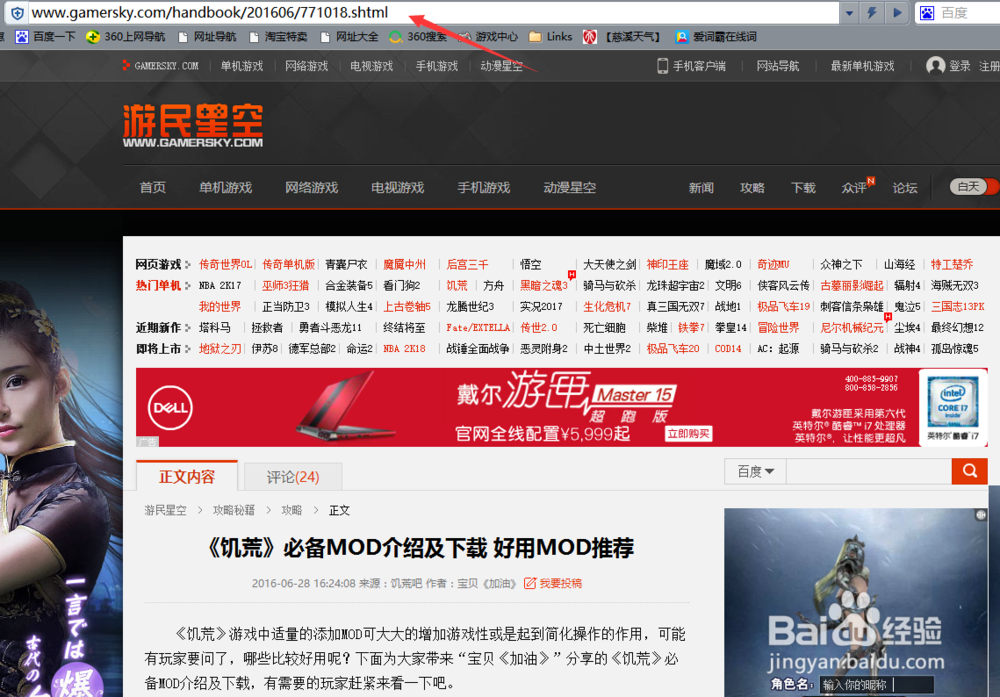Viewport: 1000px width, 697px height.
Task: Click the lightning bolt speed icon
Action: tap(872, 13)
